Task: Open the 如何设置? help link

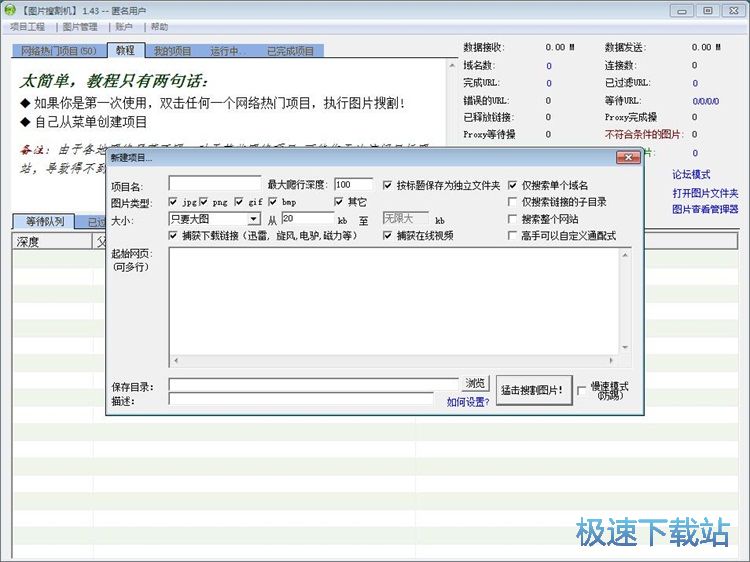Action: tap(468, 402)
